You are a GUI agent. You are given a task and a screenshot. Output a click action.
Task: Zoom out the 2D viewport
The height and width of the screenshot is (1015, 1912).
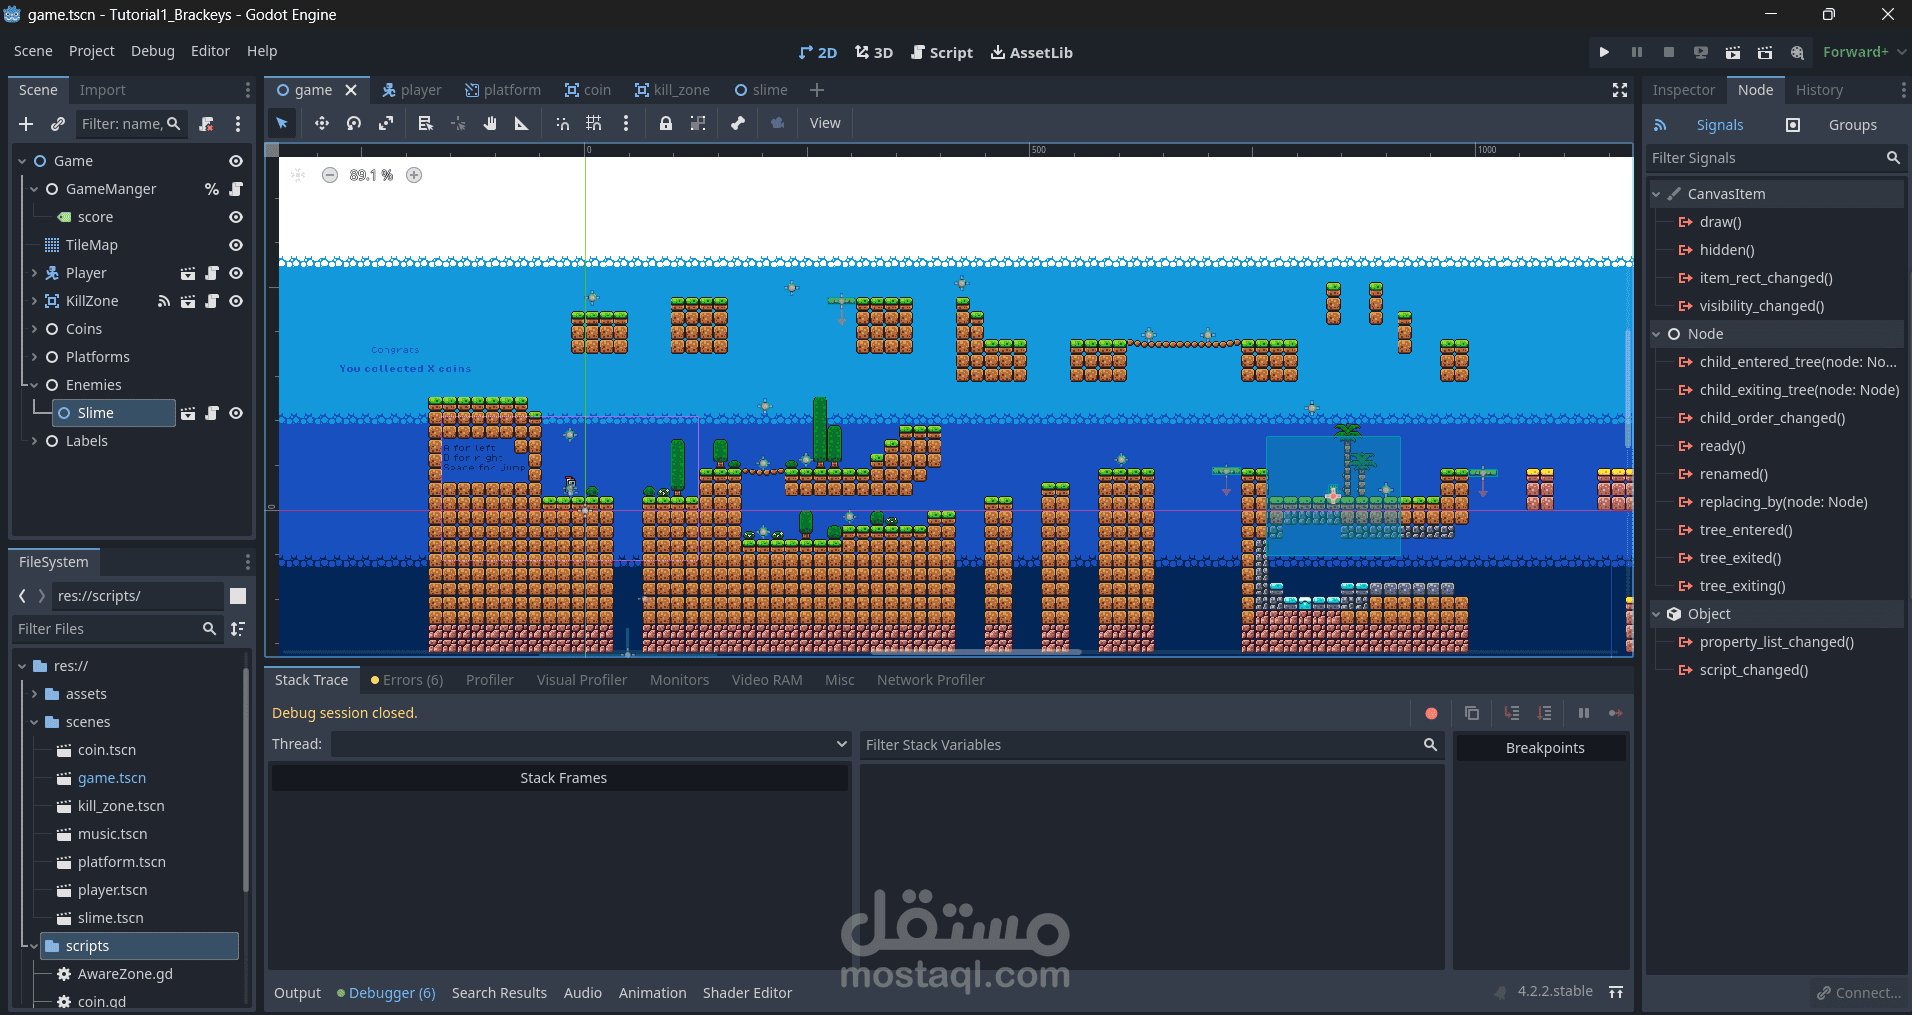[x=330, y=175]
